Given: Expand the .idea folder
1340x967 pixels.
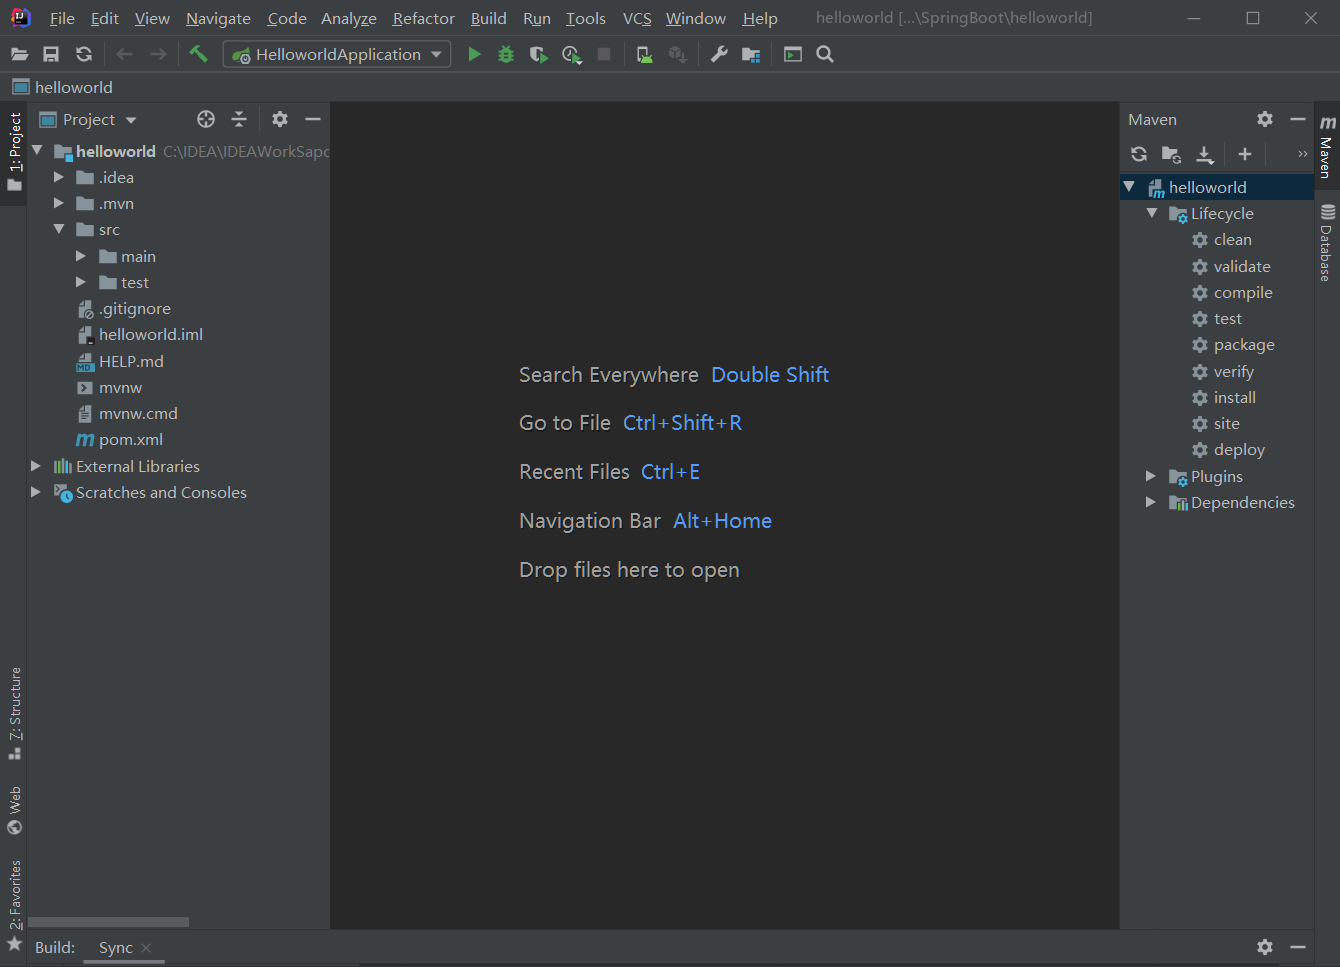Looking at the screenshot, I should tap(58, 177).
